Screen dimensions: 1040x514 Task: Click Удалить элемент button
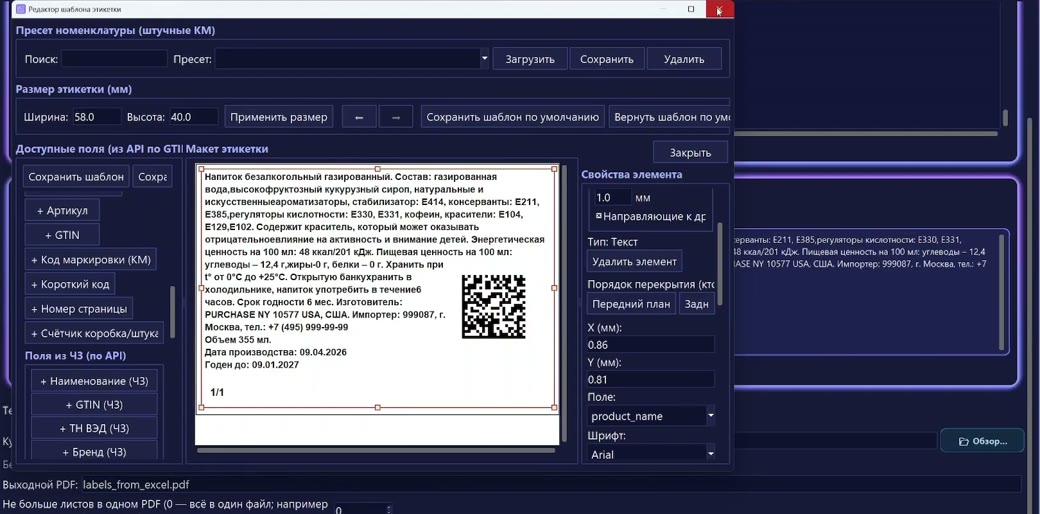(x=634, y=261)
